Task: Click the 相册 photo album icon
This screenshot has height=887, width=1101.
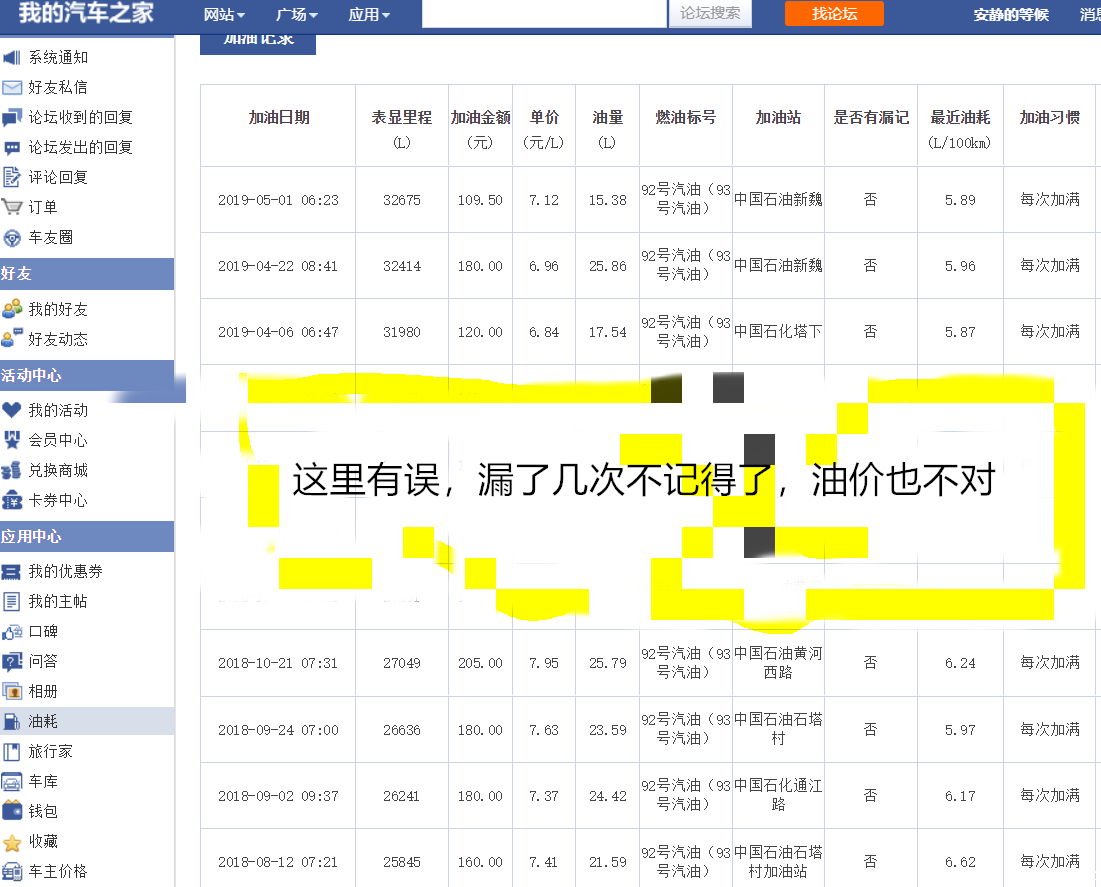Action: point(12,691)
